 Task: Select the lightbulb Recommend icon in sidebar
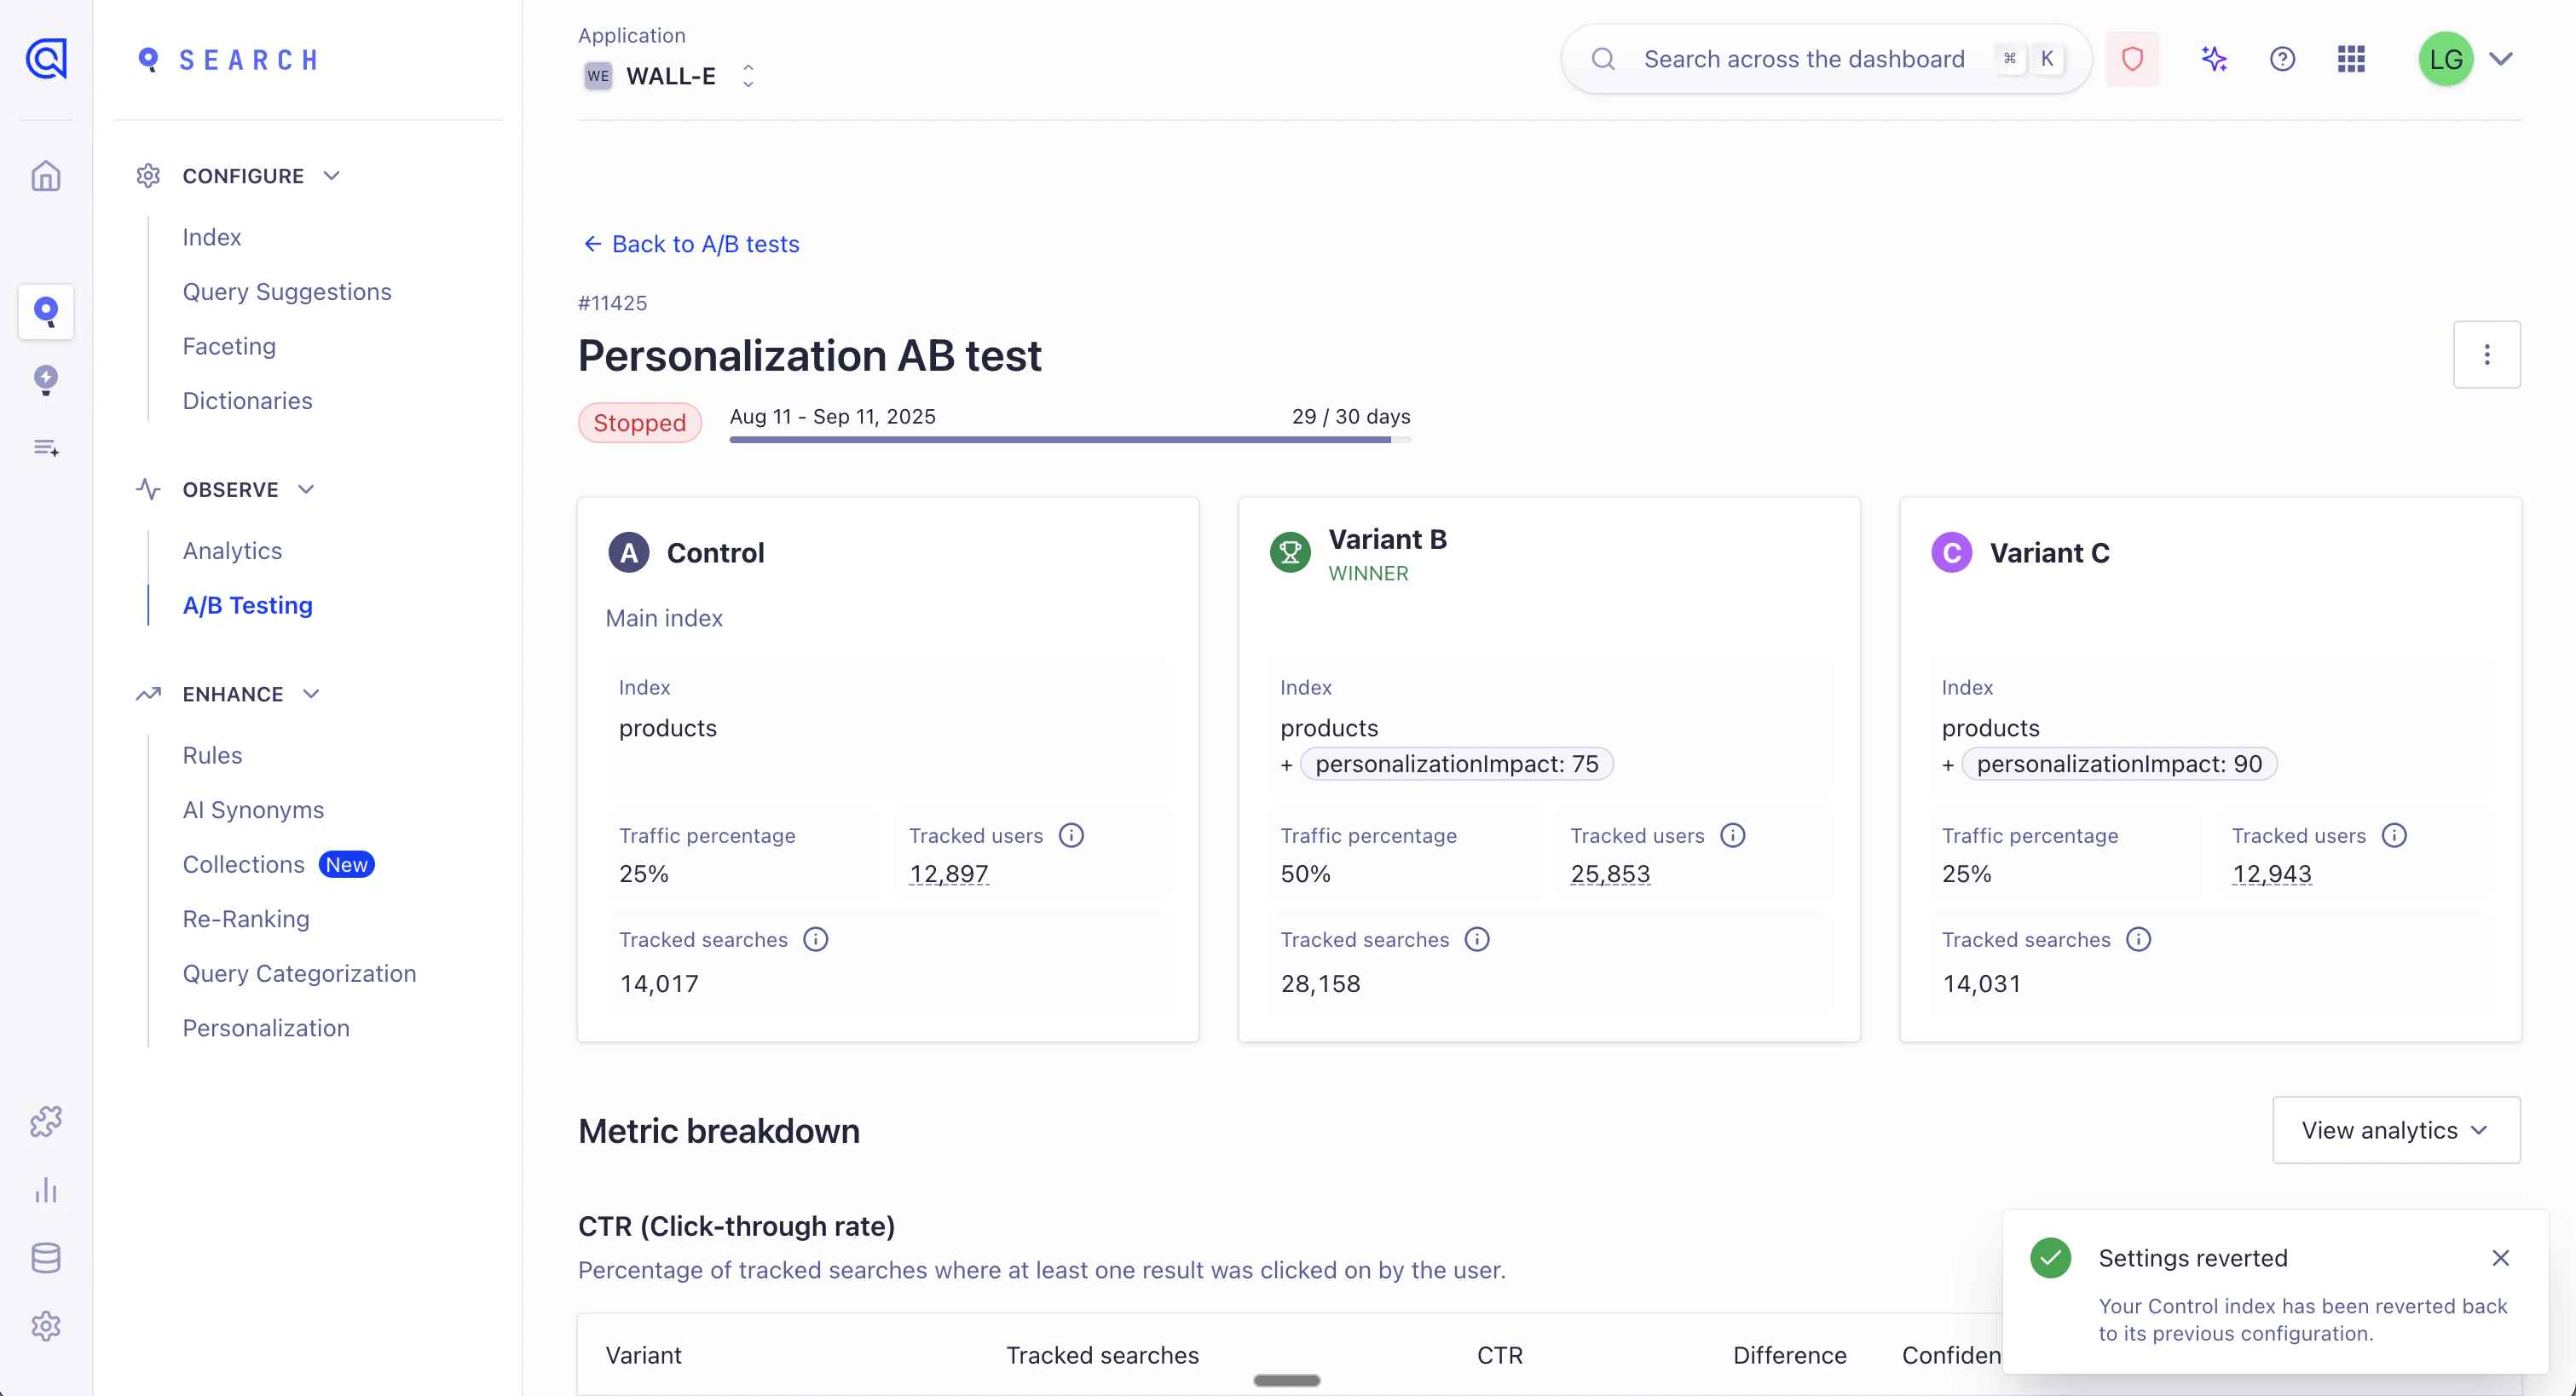[x=46, y=380]
